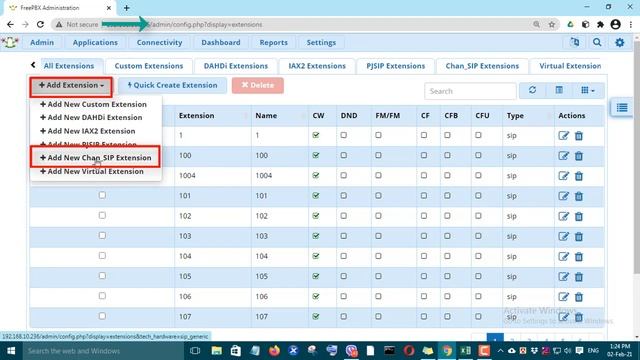Toggle CFB checkbox for extension 104
This screenshot has width=640, height=360.
click(447, 256)
